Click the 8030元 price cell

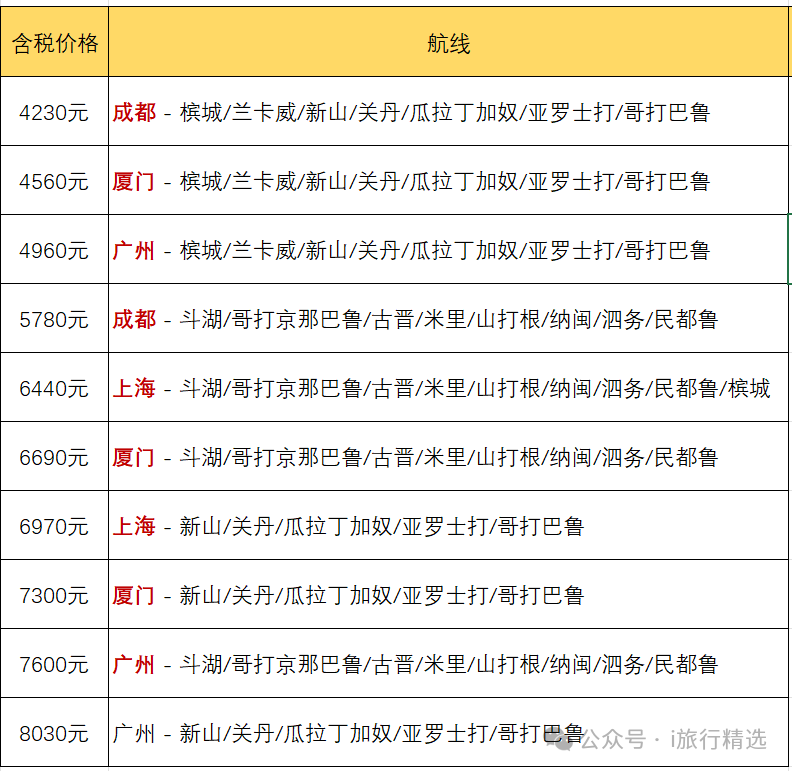point(55,733)
